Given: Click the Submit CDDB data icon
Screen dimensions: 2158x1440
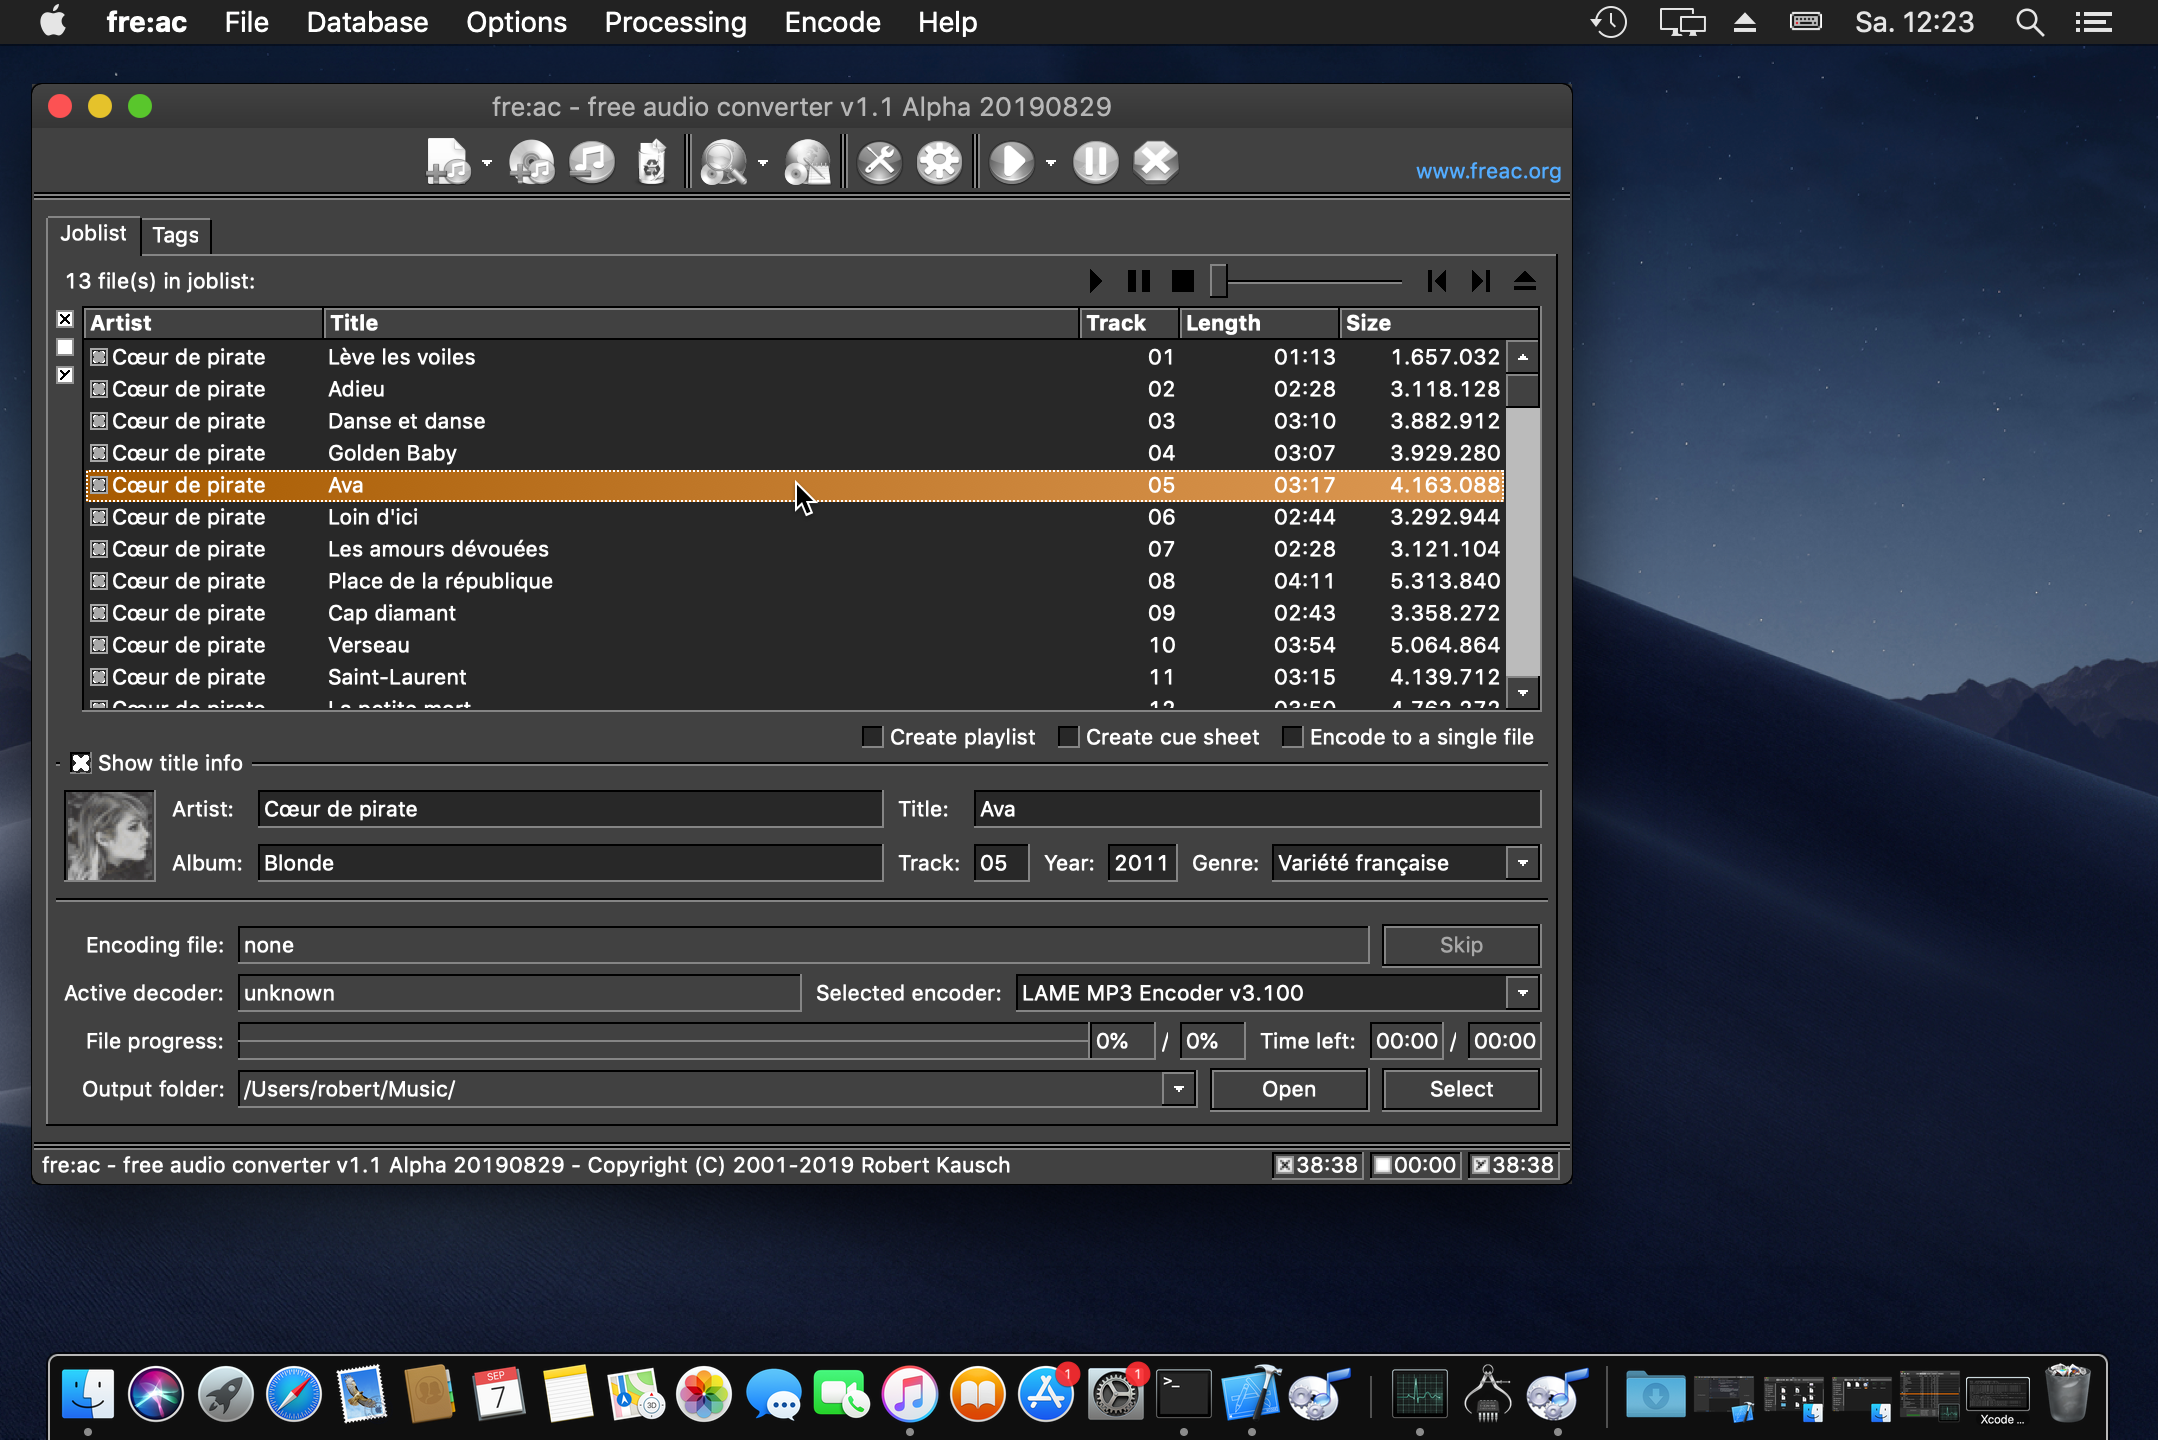Looking at the screenshot, I should point(807,162).
